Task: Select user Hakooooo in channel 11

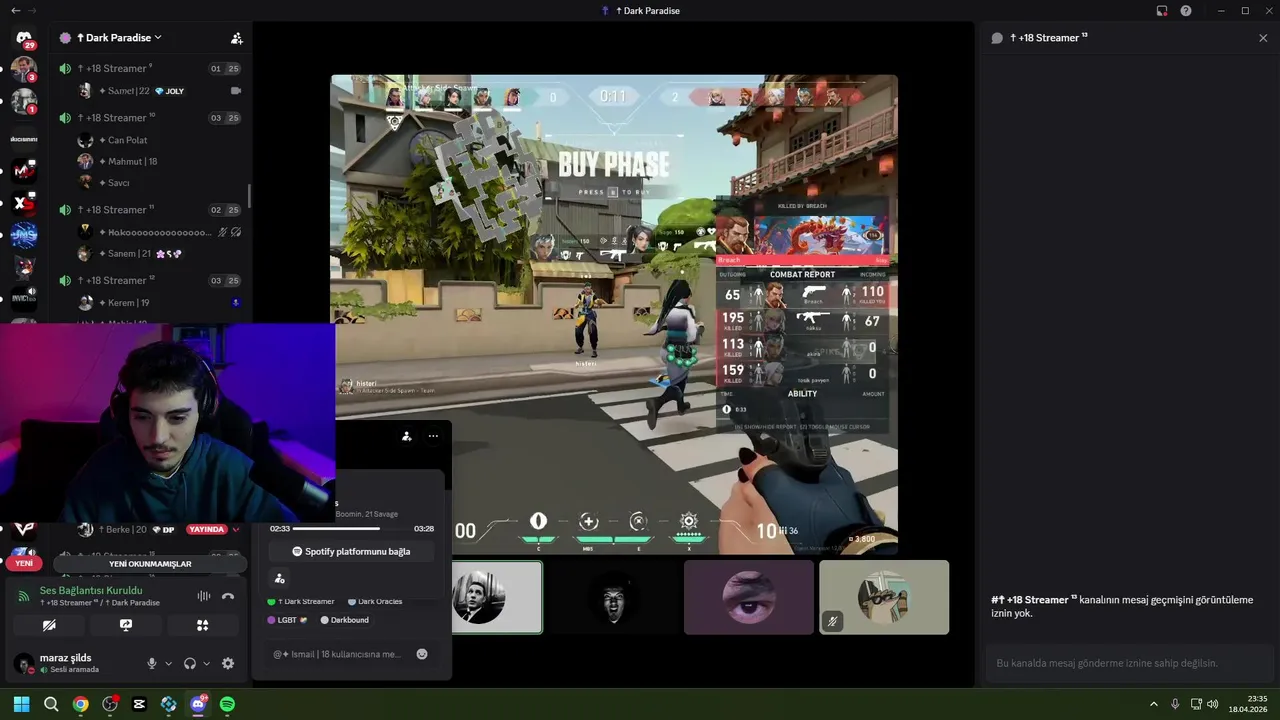Action: 160,232
